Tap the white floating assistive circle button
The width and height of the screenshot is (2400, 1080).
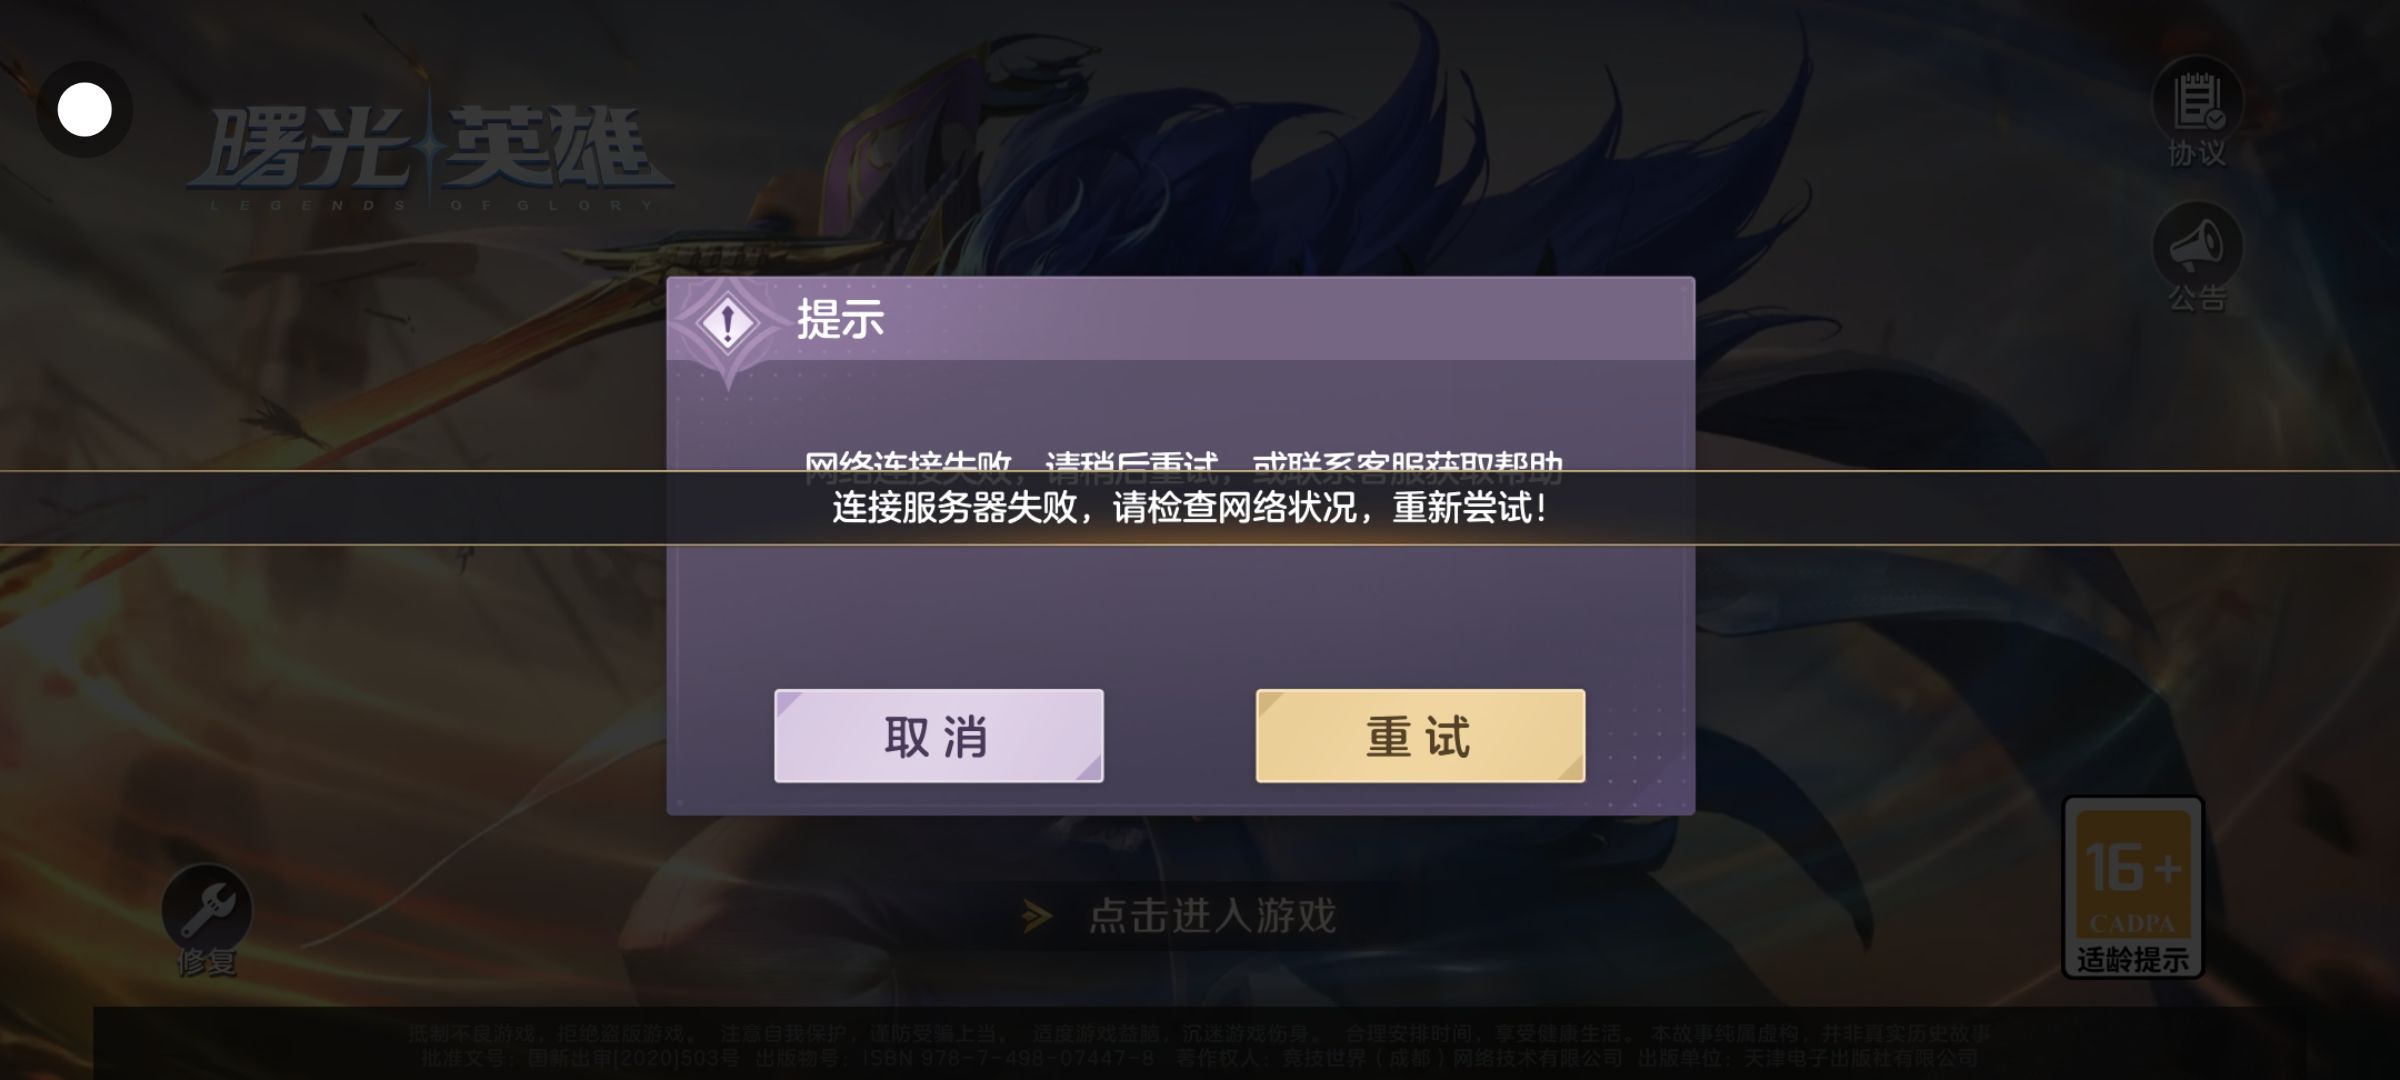pos(85,110)
